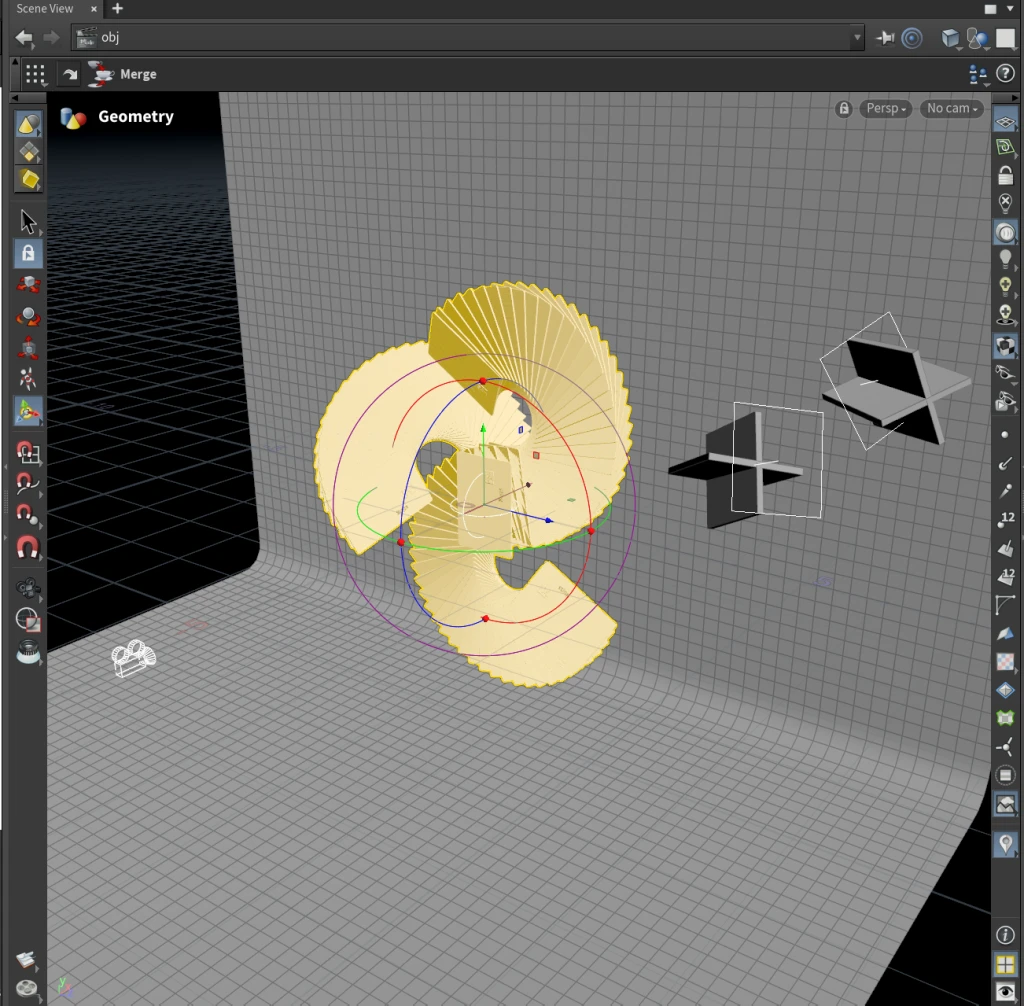
Task: Go forward with the right arrow
Action: pyautogui.click(x=51, y=38)
